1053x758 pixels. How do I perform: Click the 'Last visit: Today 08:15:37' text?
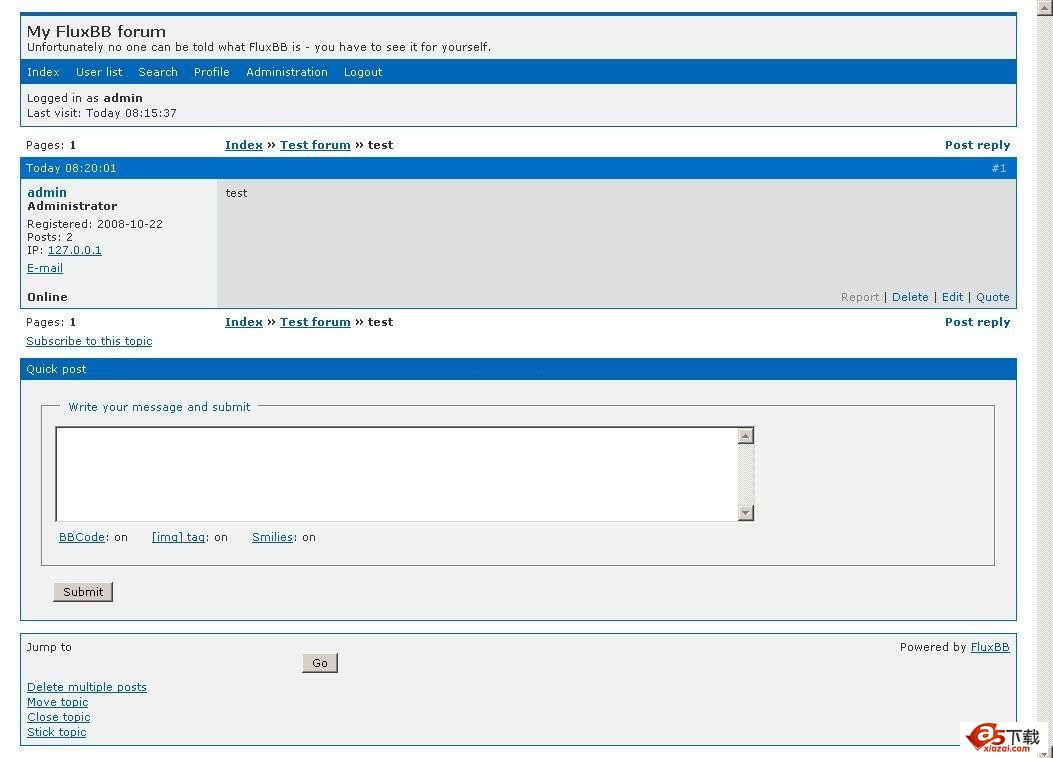coord(101,113)
